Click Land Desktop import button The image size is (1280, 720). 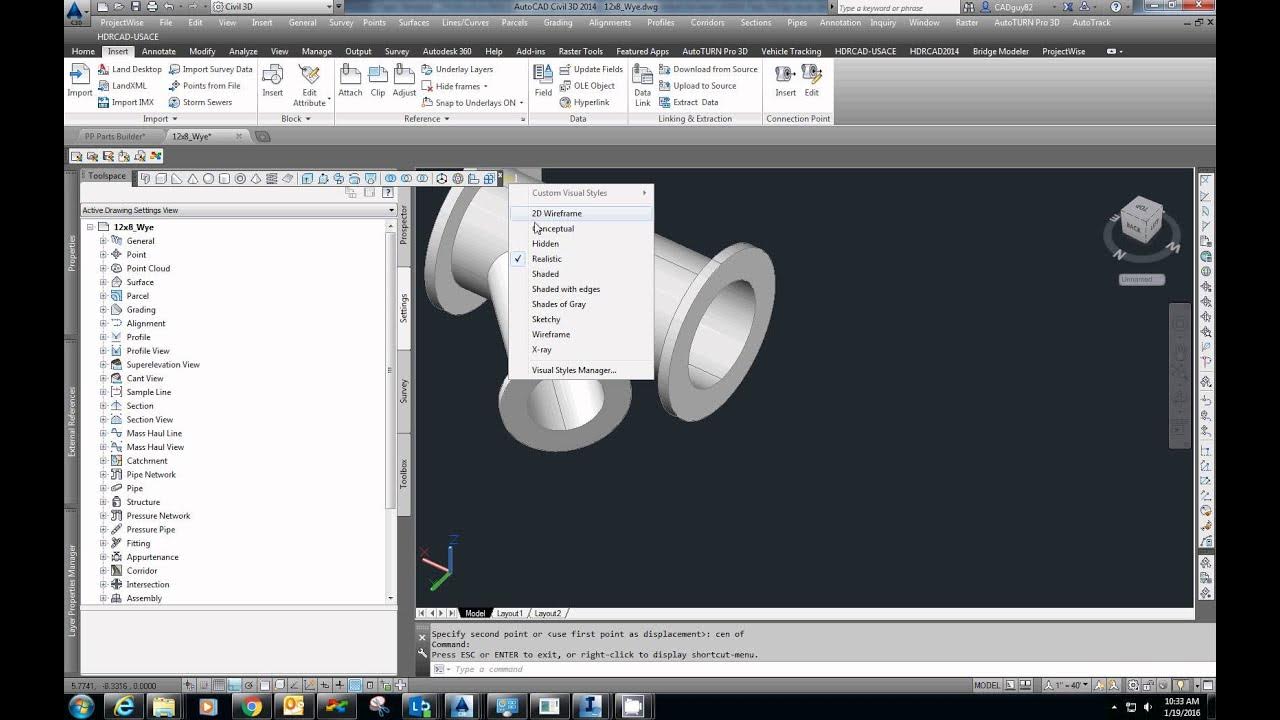(129, 70)
